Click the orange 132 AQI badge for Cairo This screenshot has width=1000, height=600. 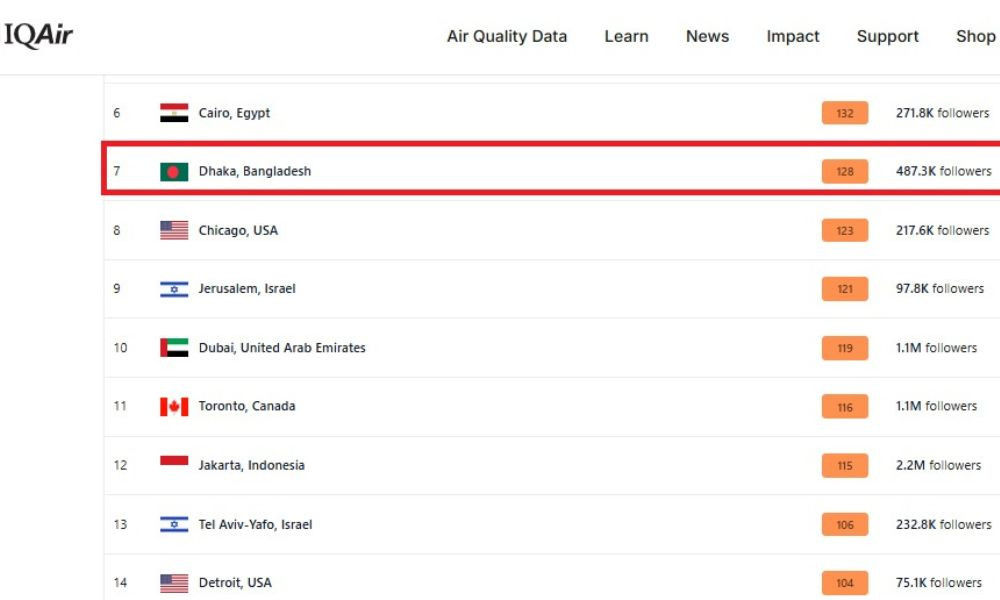[844, 113]
